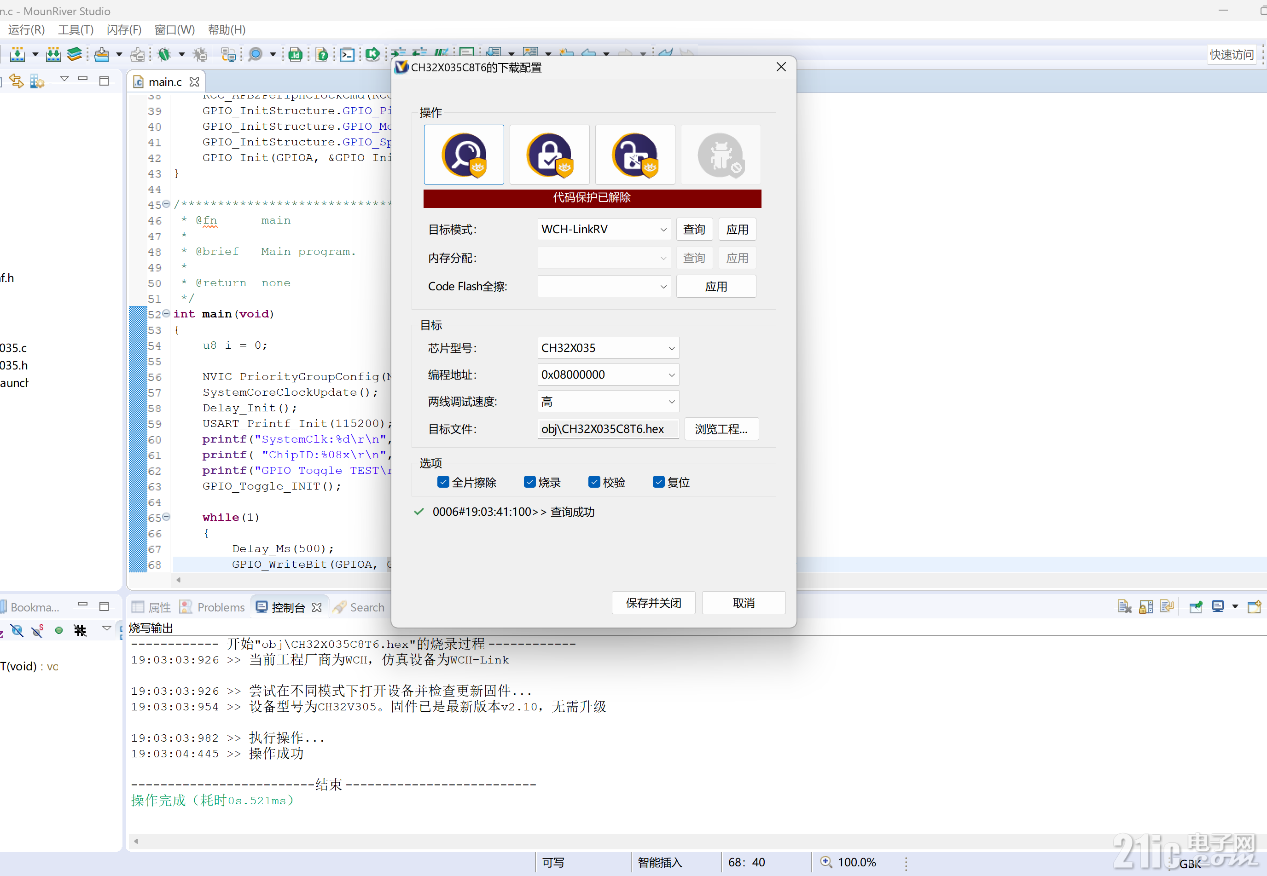This screenshot has height=876, width=1267.
Task: Click the 浏览工程... button
Action: (x=722, y=429)
